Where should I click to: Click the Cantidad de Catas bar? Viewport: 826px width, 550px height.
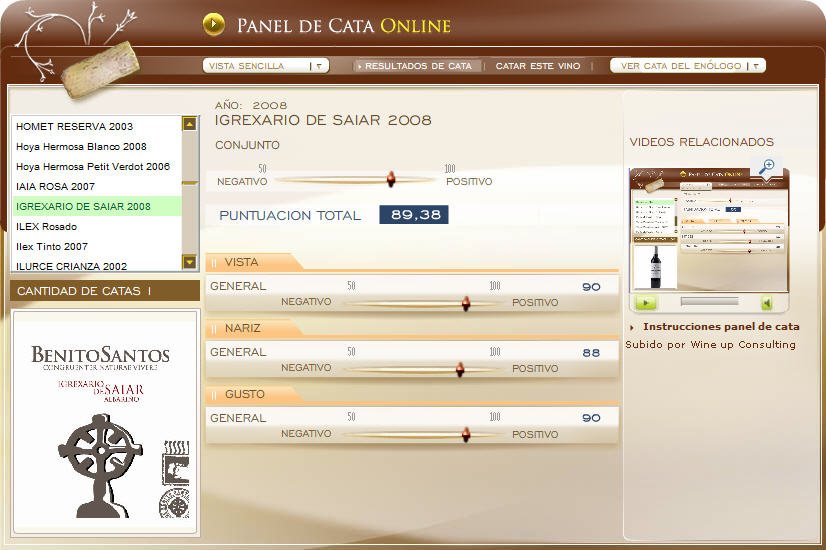tap(105, 291)
